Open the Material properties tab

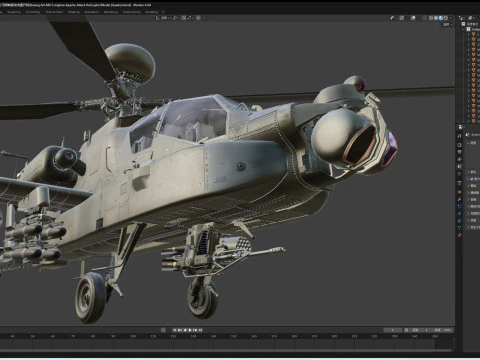point(459,235)
